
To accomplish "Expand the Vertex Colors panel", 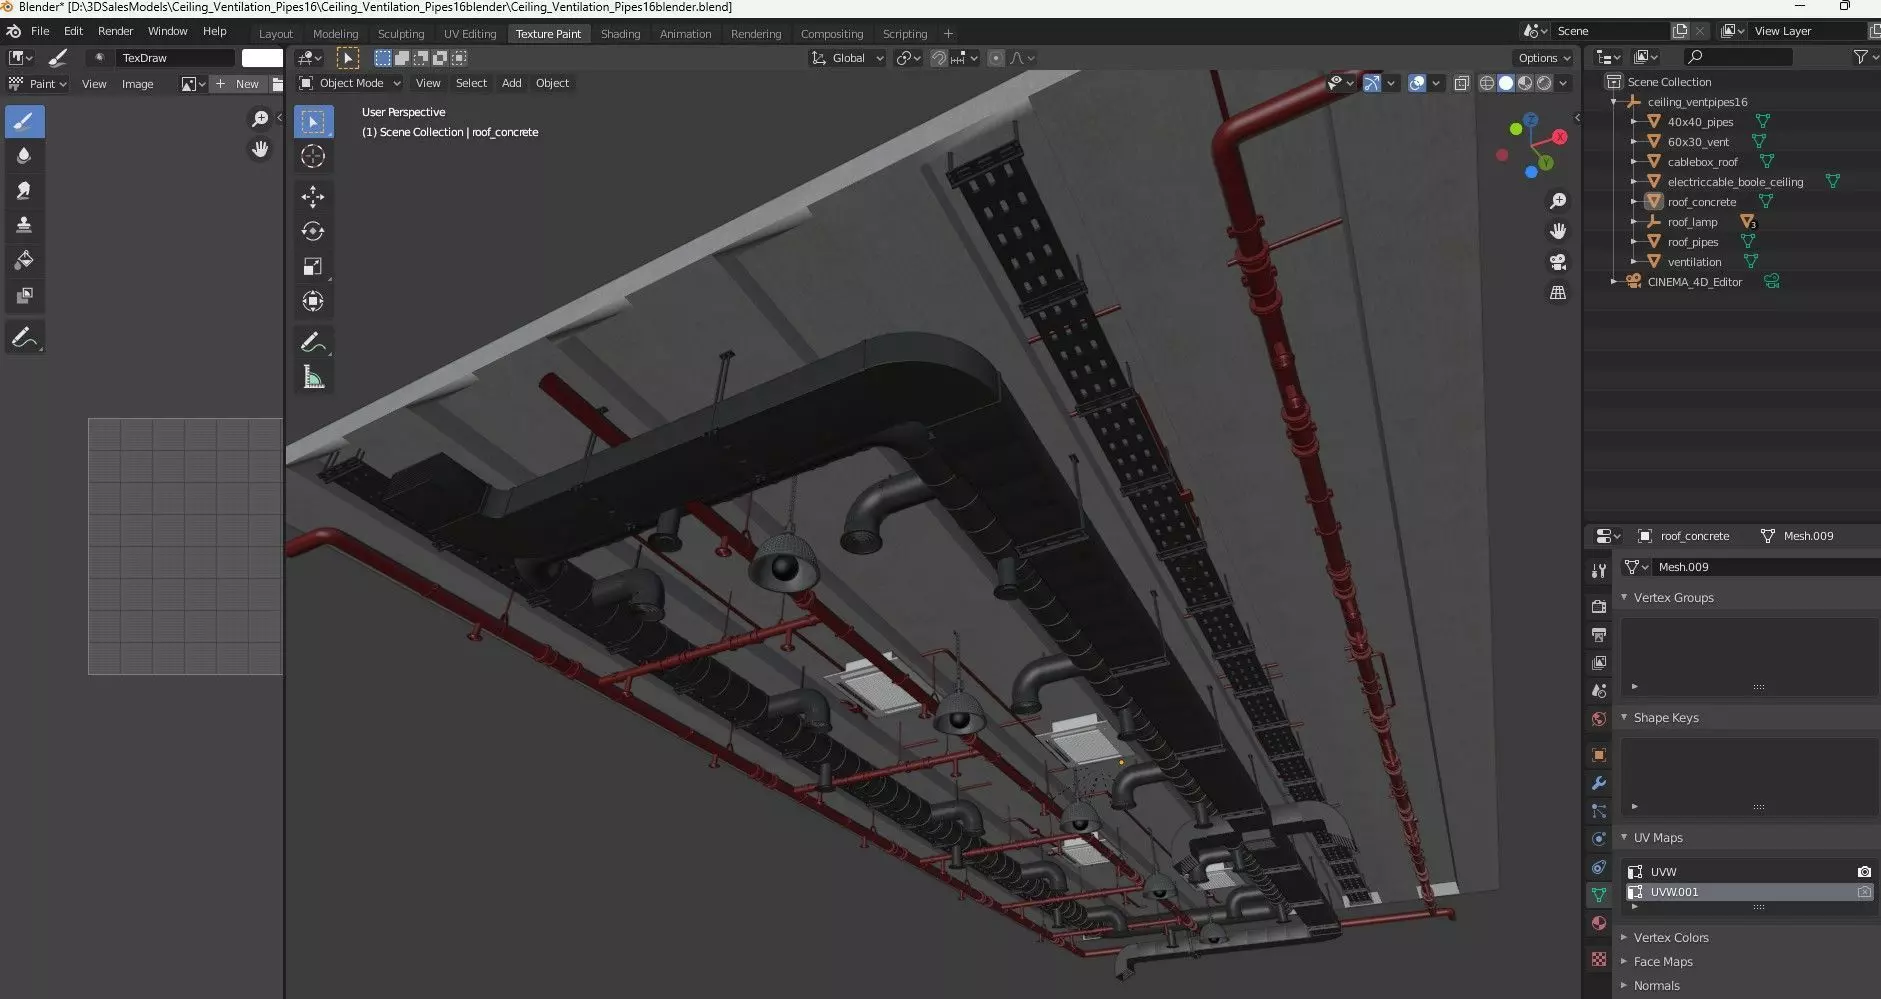I will click(x=1624, y=937).
